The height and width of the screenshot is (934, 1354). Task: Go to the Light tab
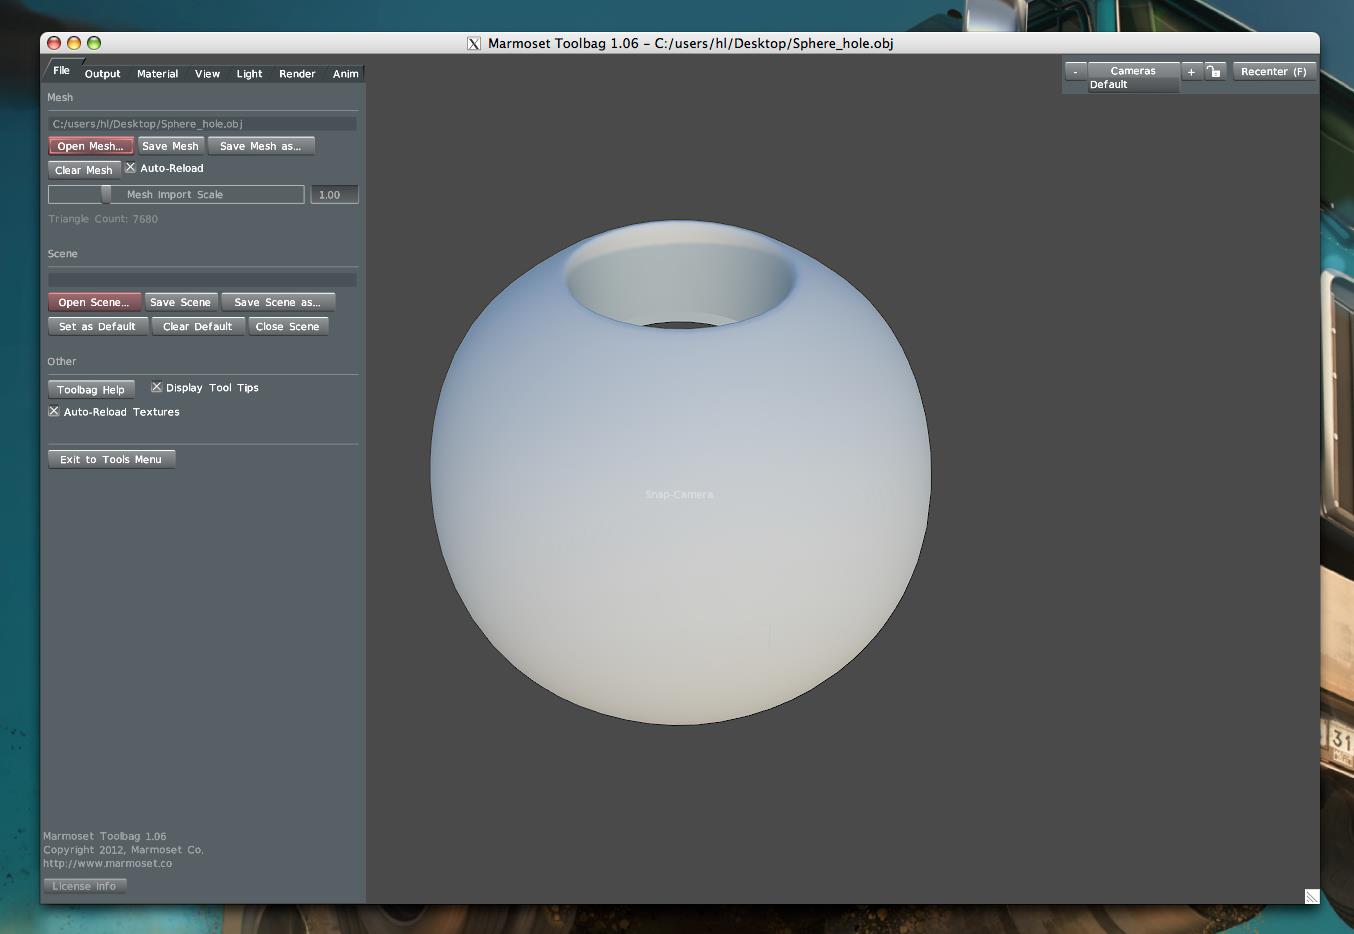click(249, 74)
